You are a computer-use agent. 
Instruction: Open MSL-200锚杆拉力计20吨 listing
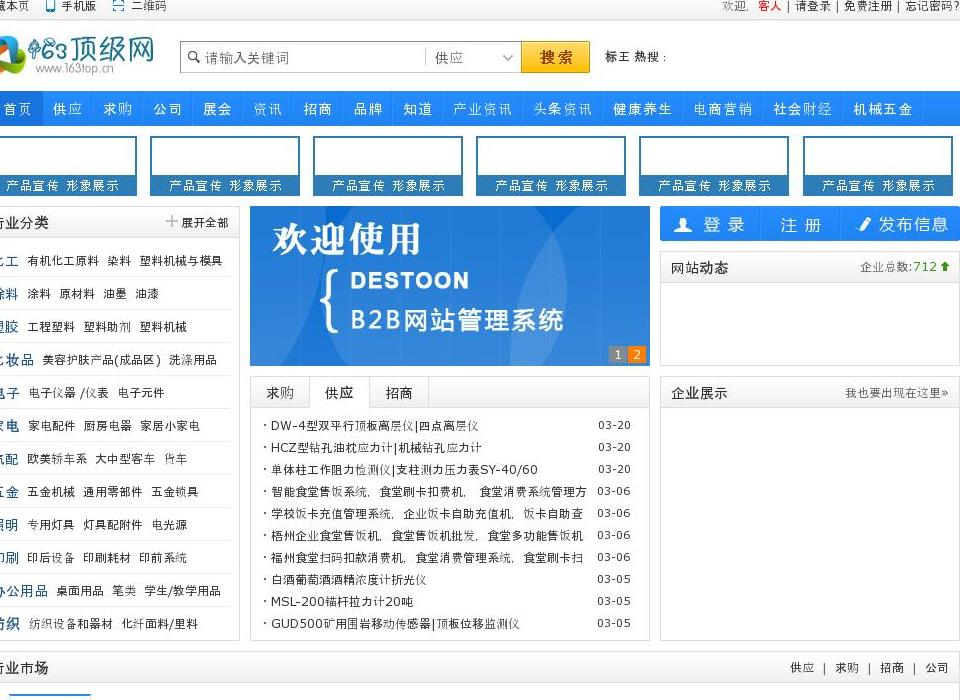point(342,601)
